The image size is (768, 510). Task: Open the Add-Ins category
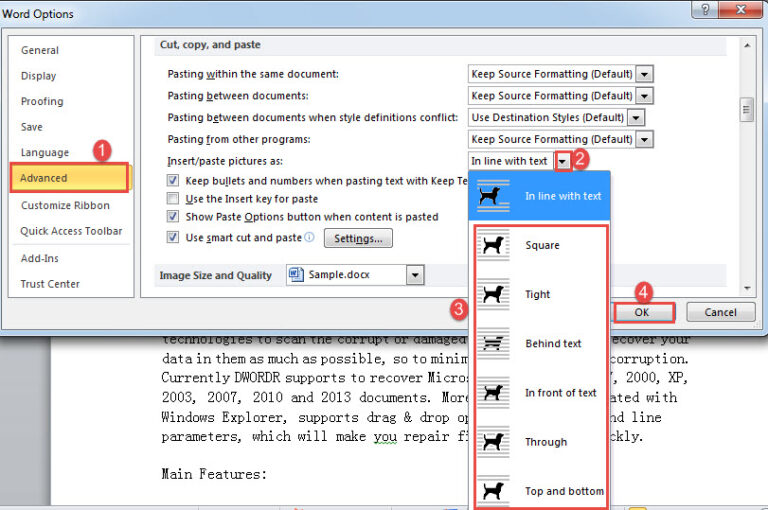click(x=39, y=258)
